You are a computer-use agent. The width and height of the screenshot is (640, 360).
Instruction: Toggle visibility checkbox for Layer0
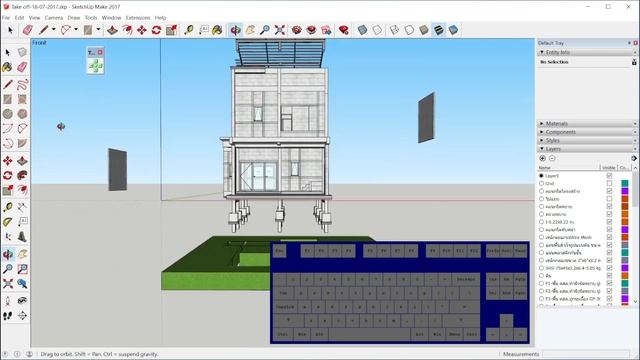coord(609,176)
